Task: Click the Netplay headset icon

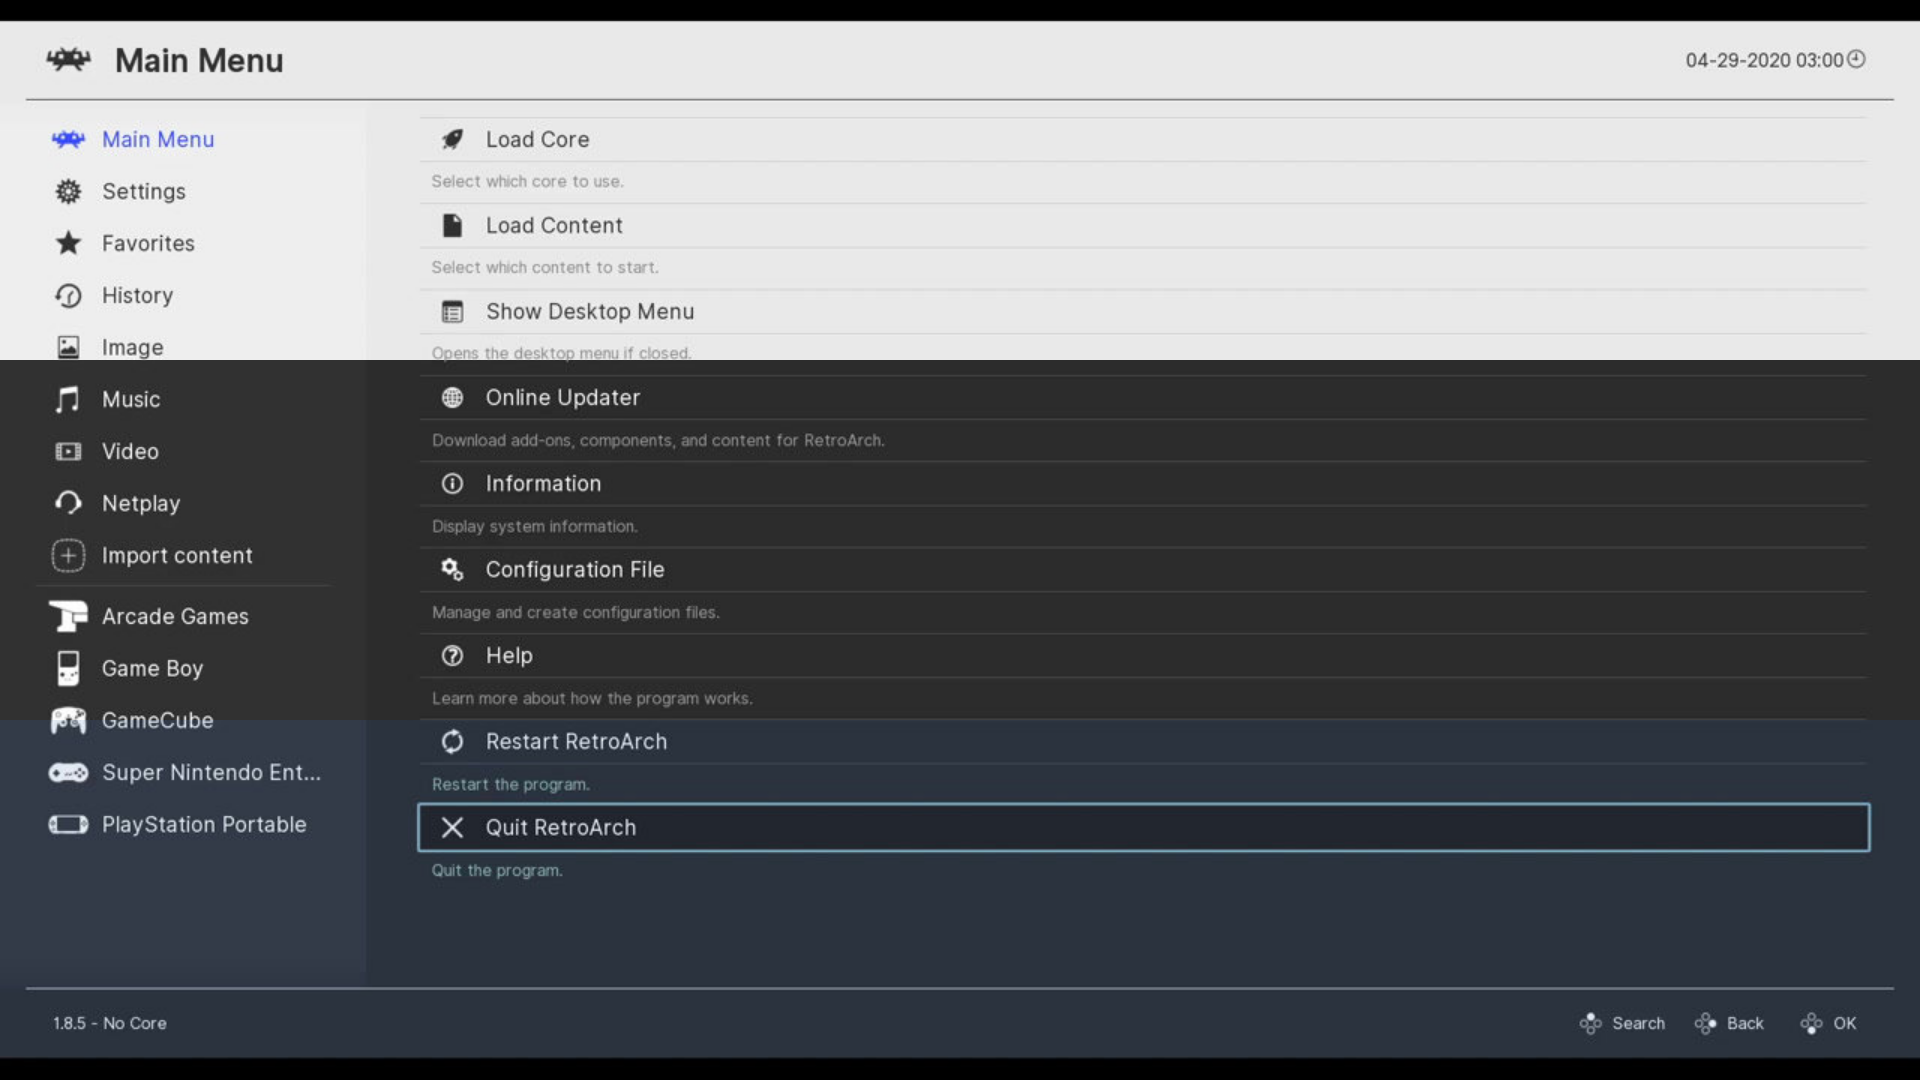Action: [68, 503]
